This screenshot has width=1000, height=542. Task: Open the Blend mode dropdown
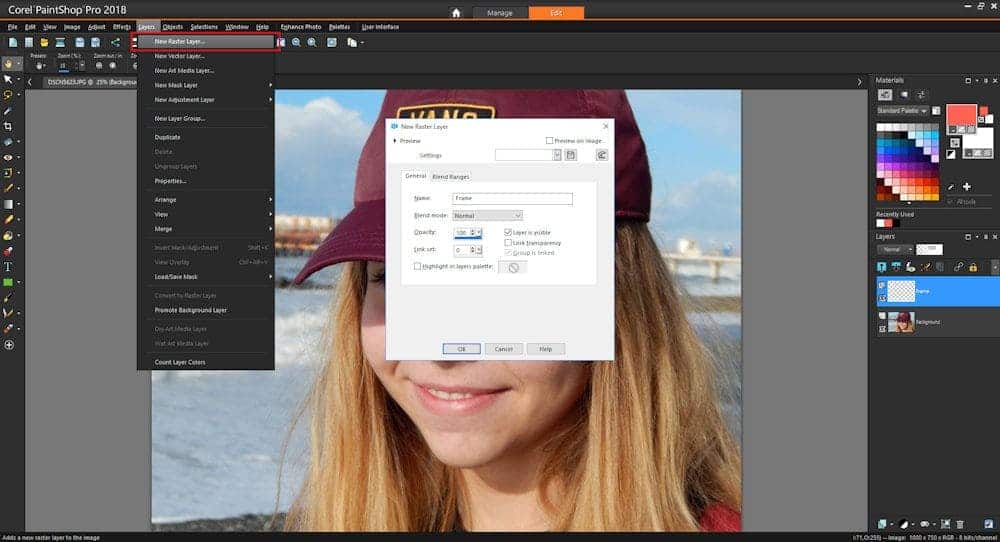point(487,215)
